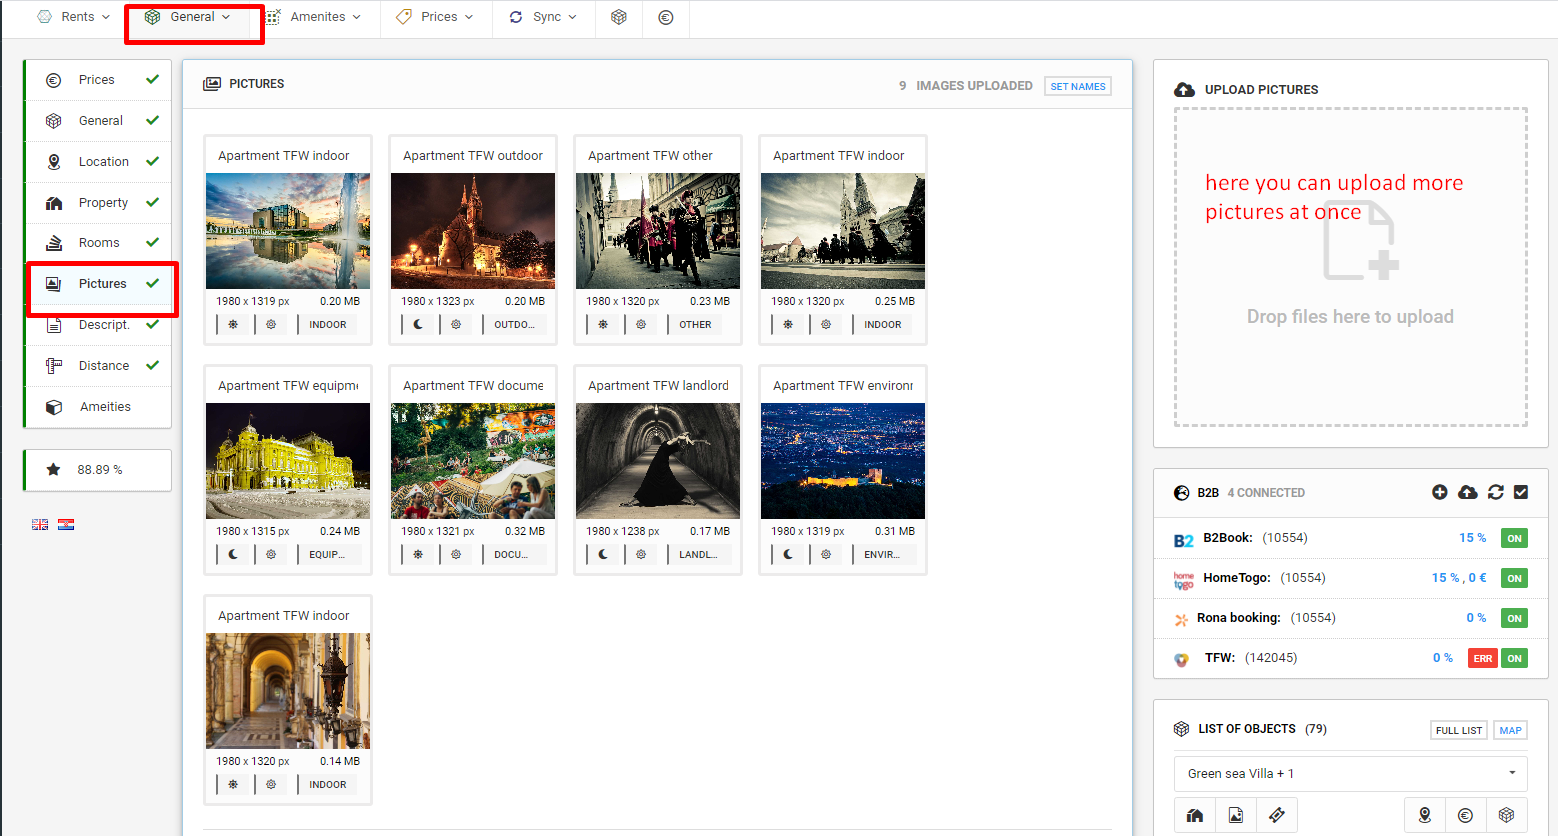Switch language to English via UK flag

(40, 524)
